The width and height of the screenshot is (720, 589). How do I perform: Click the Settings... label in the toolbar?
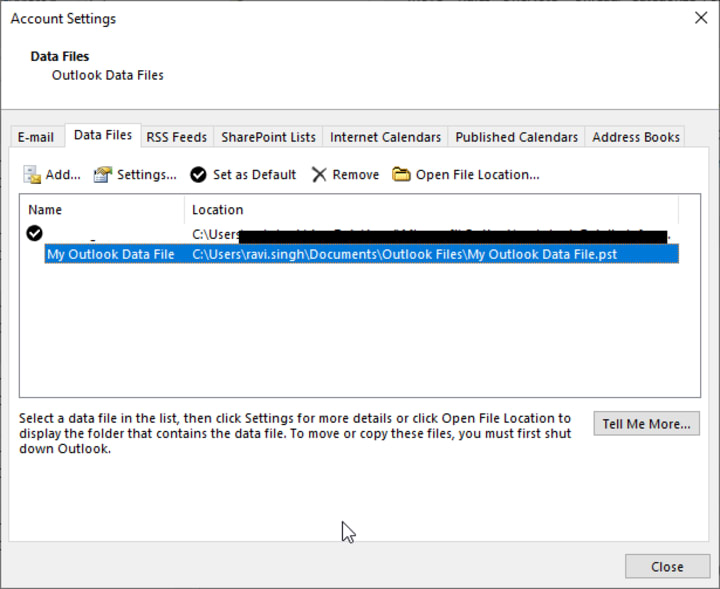coord(146,175)
